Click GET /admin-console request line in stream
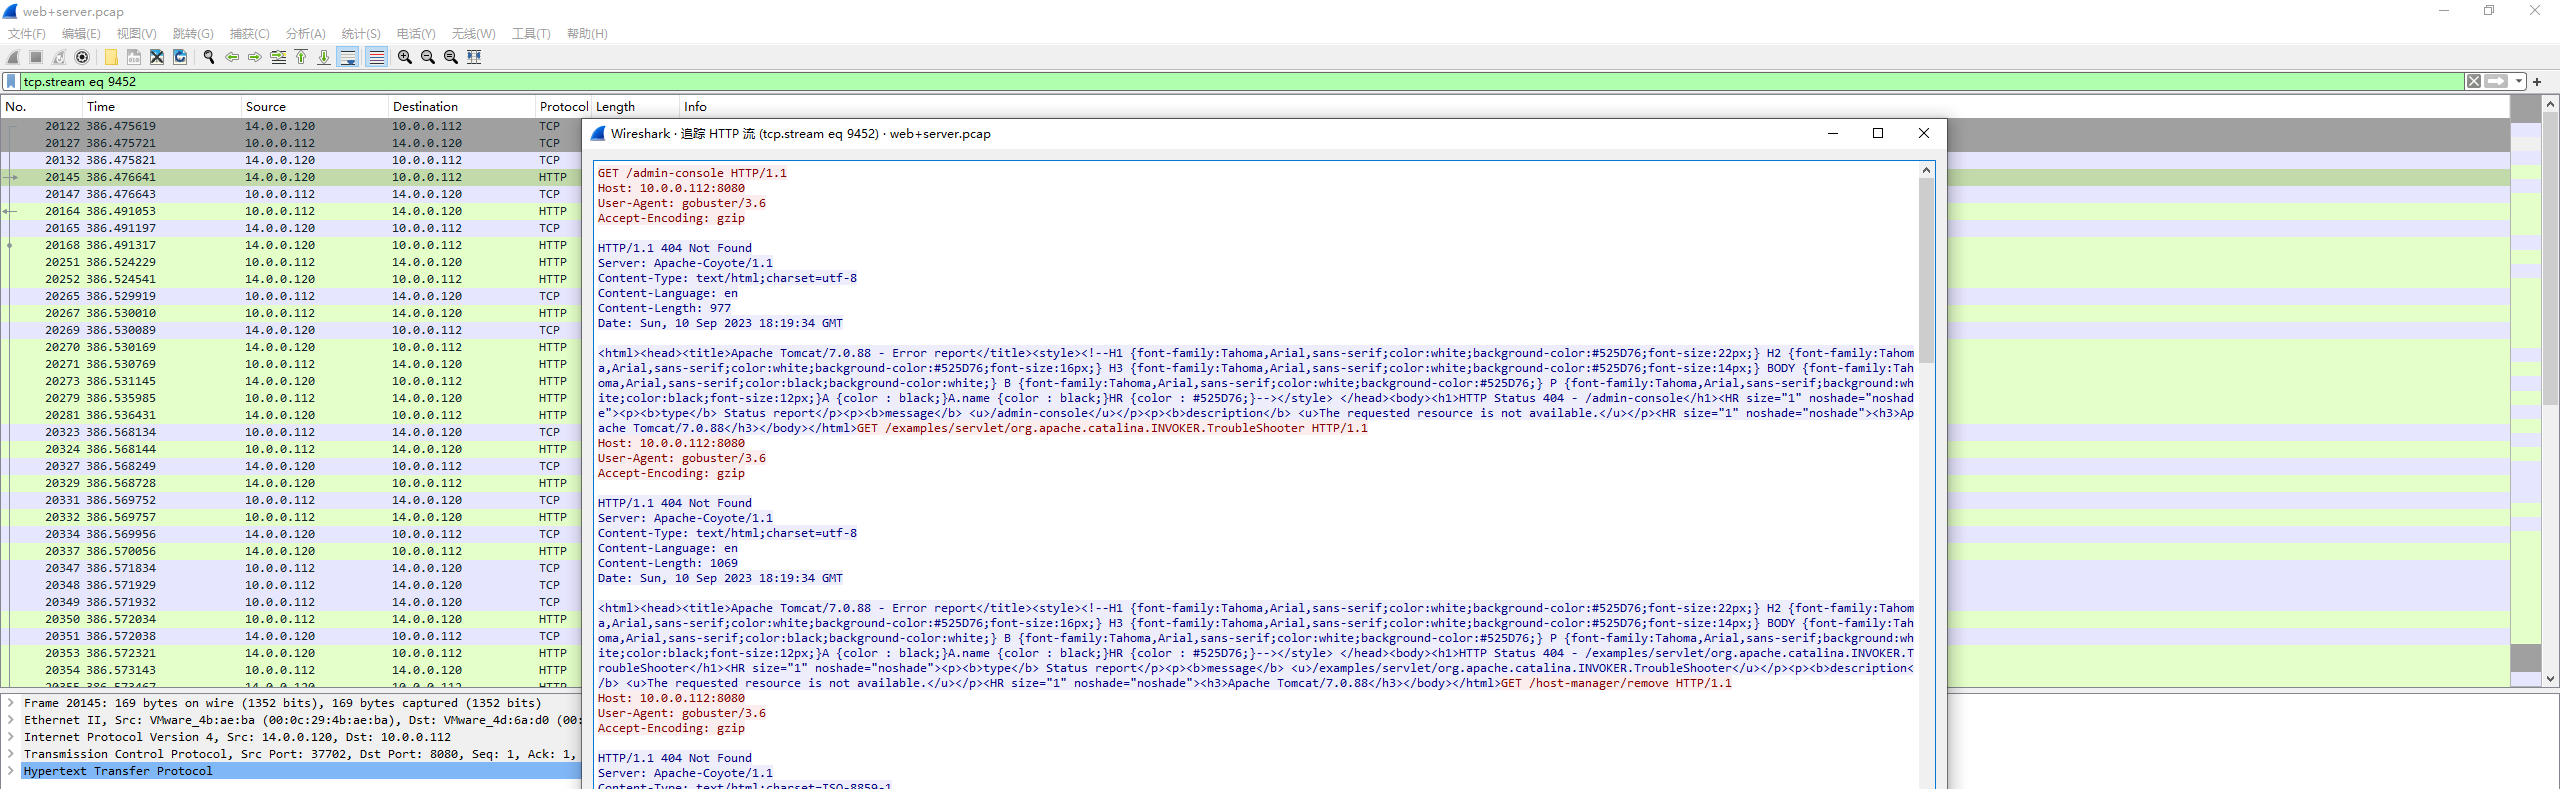 [692, 173]
